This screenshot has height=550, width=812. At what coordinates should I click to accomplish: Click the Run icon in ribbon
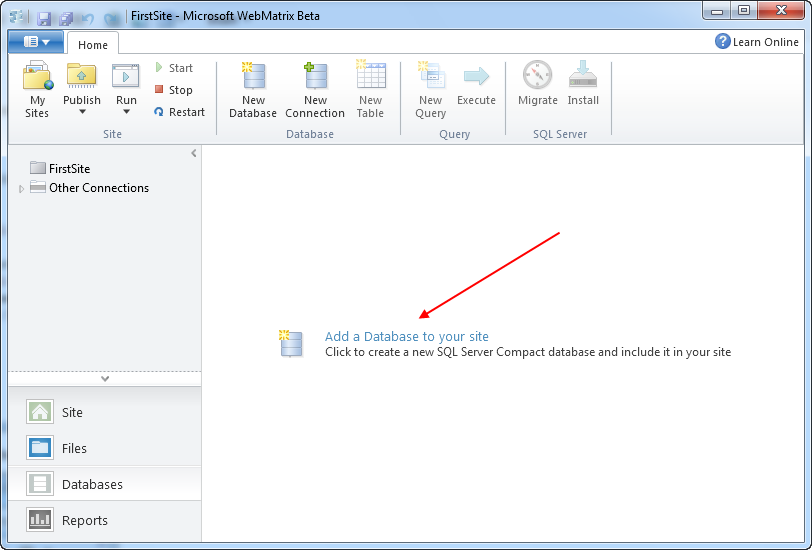point(126,76)
